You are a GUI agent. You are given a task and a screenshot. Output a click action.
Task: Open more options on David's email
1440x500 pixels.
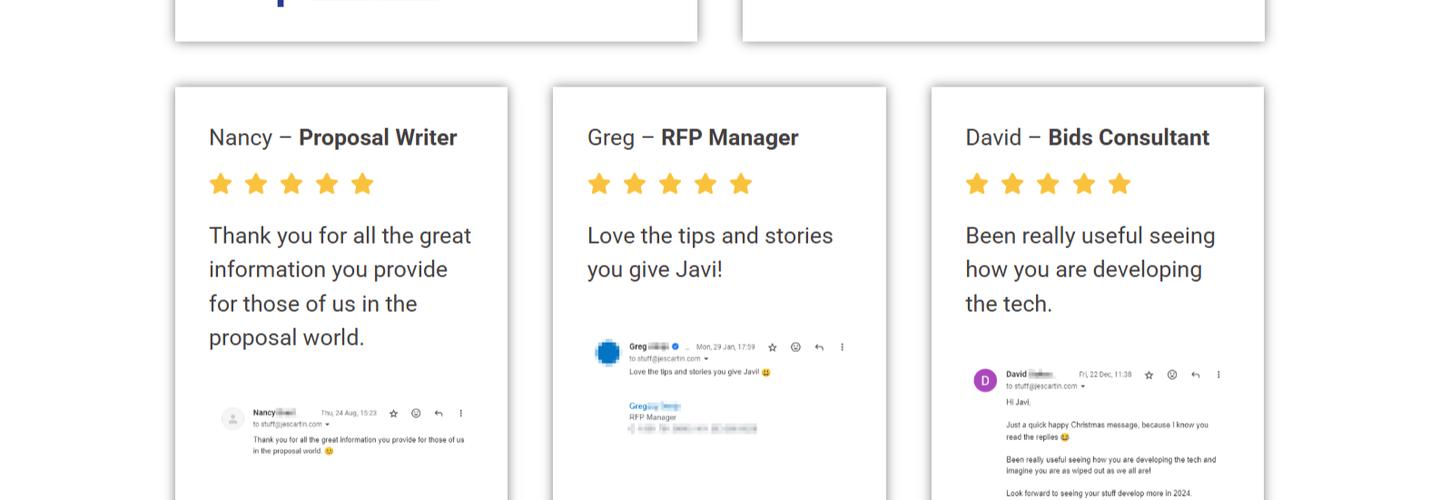[1218, 375]
